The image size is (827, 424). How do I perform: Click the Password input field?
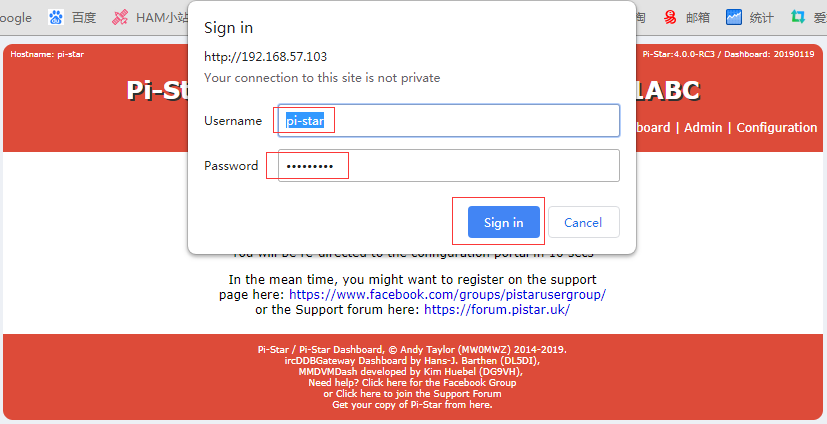pyautogui.click(x=447, y=166)
